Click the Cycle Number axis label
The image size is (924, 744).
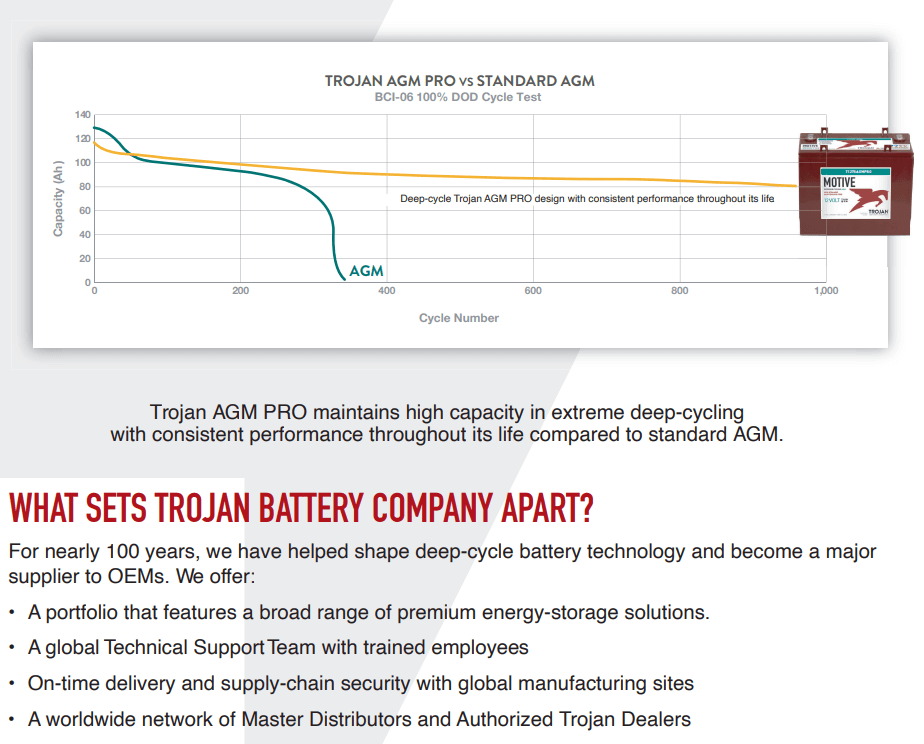(458, 318)
